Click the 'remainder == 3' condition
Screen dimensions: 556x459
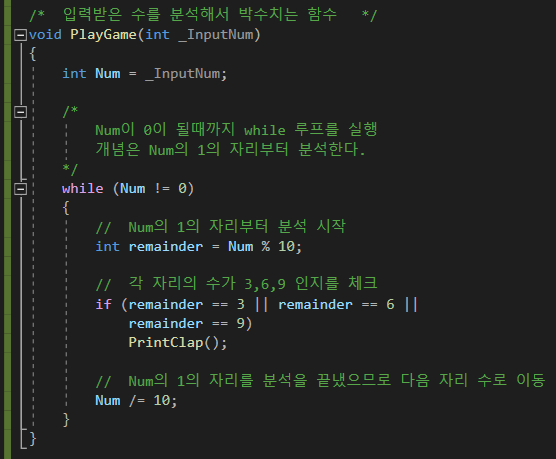point(187,304)
